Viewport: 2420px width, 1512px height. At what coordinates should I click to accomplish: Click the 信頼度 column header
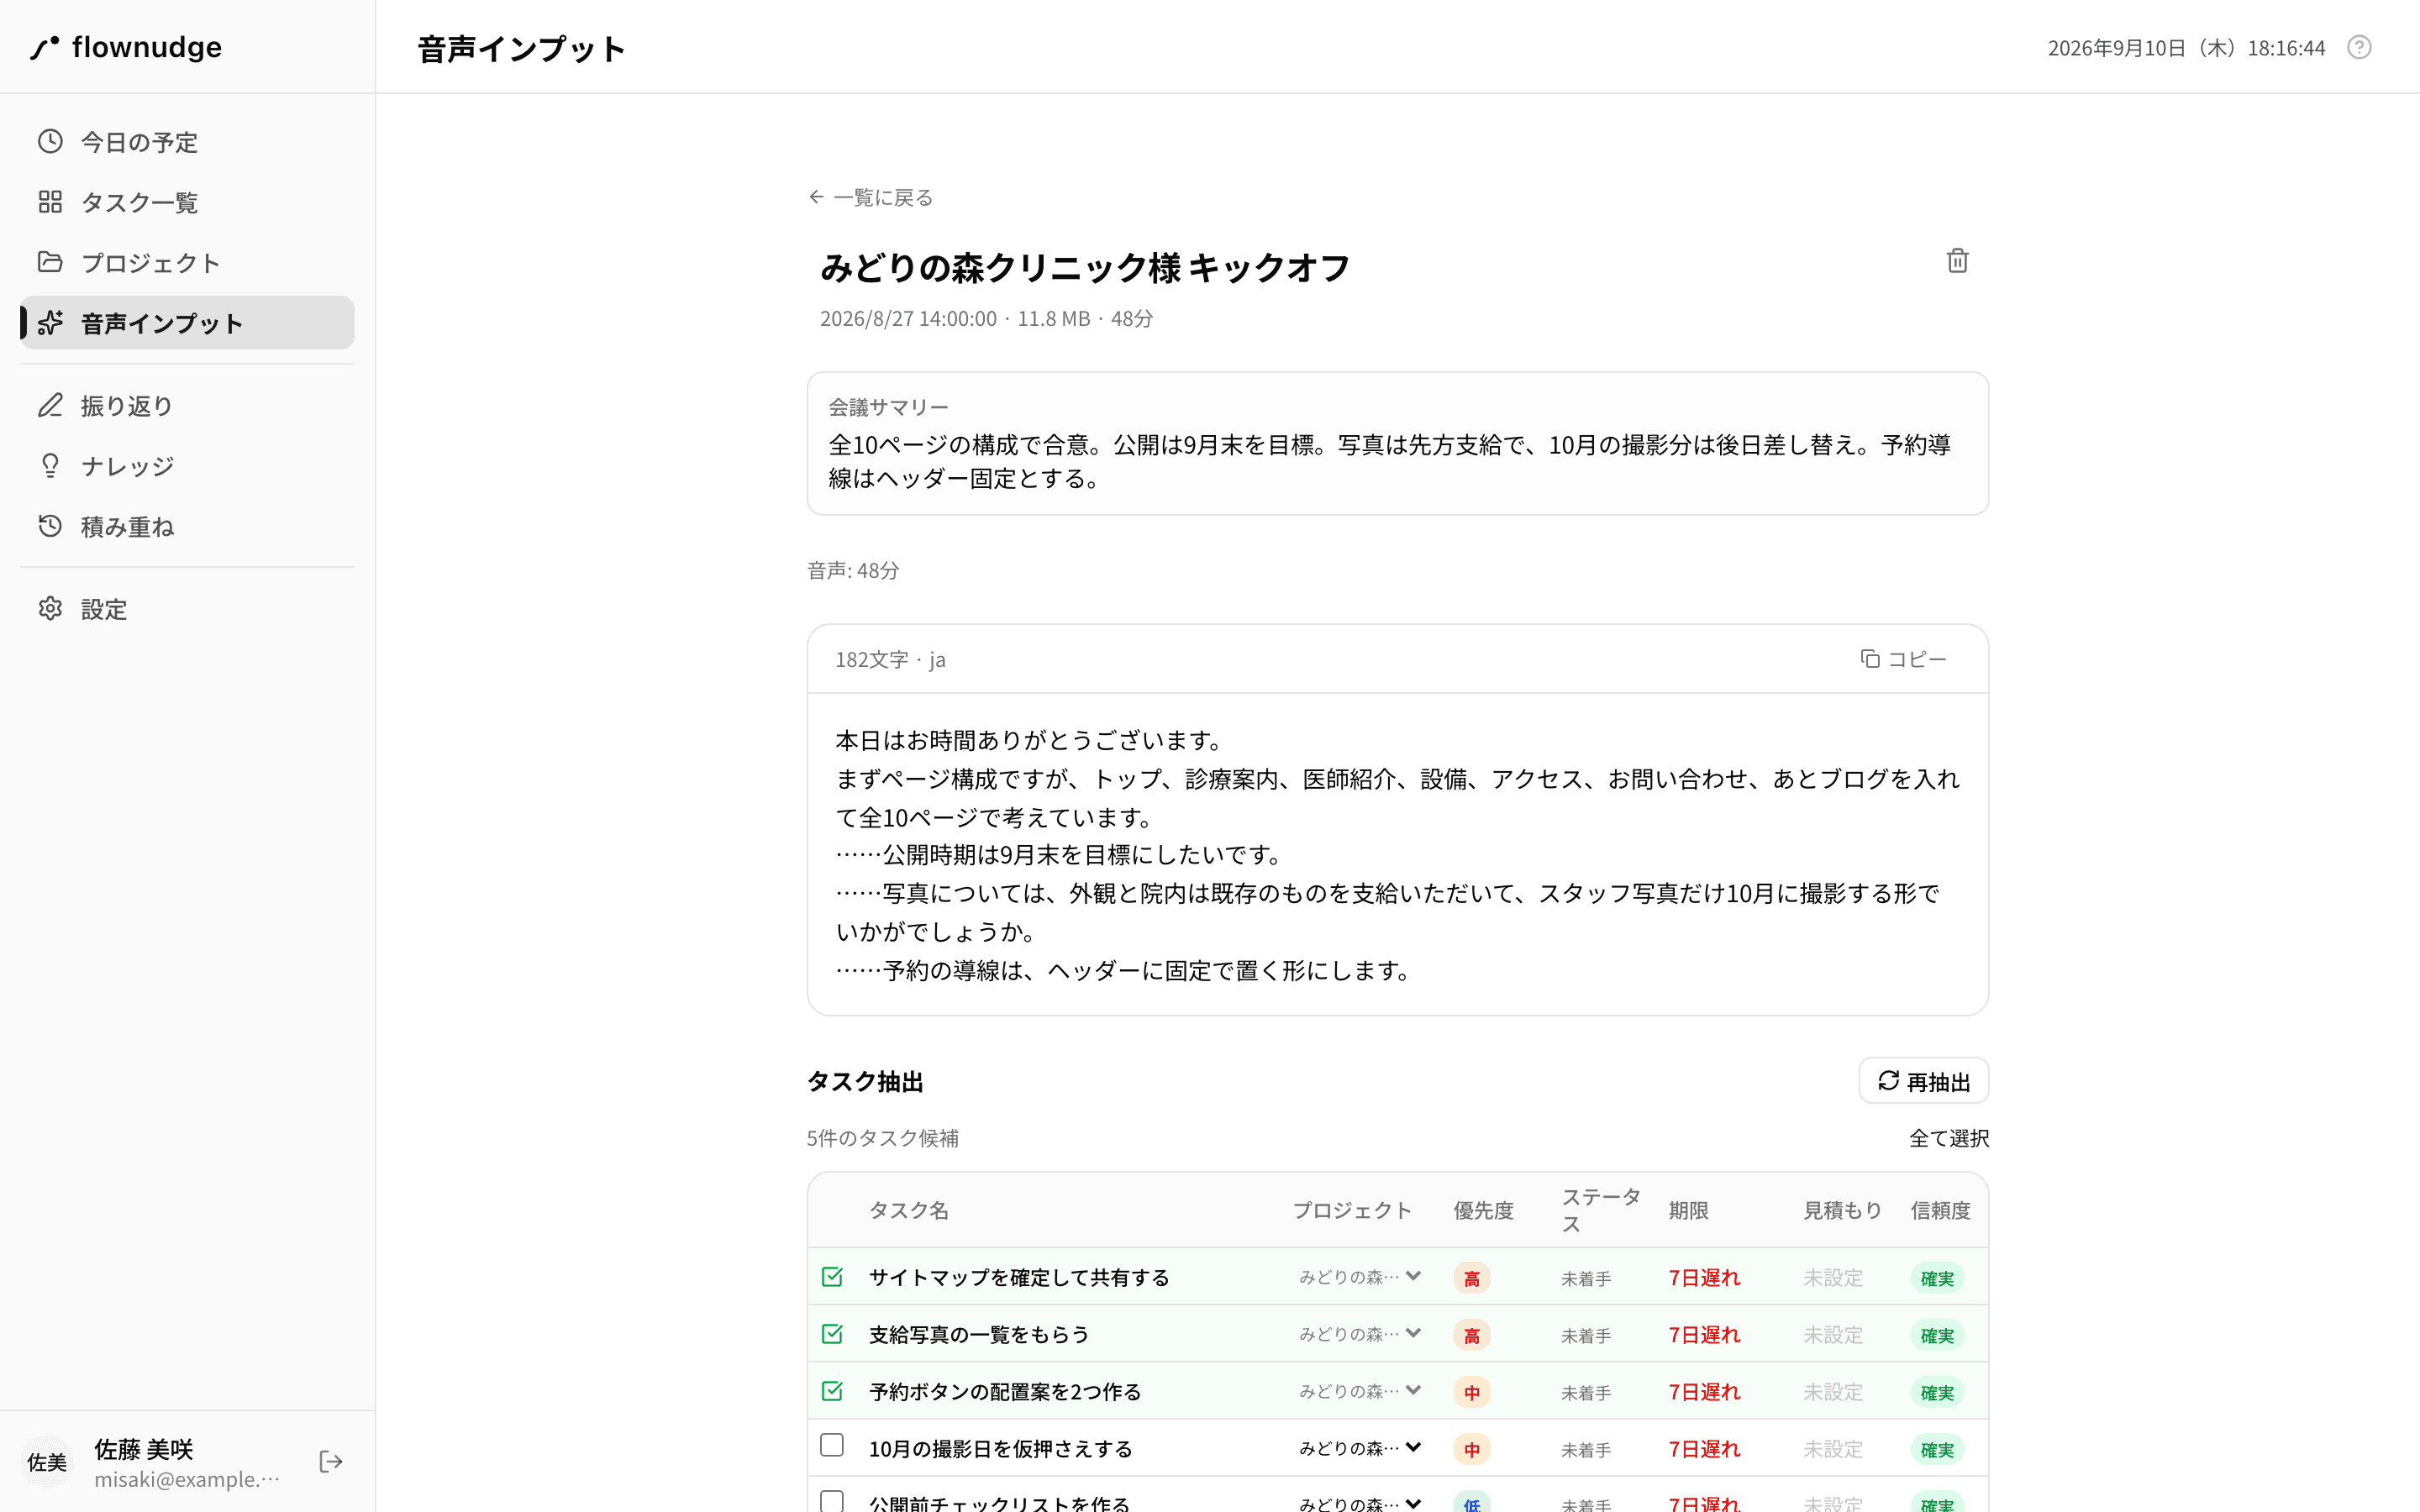point(1940,1210)
